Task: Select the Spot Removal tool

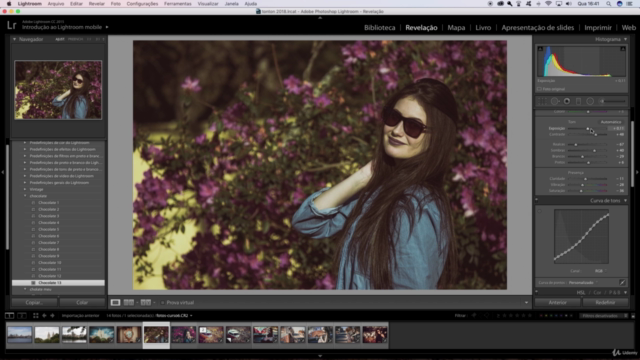Action: click(x=555, y=101)
